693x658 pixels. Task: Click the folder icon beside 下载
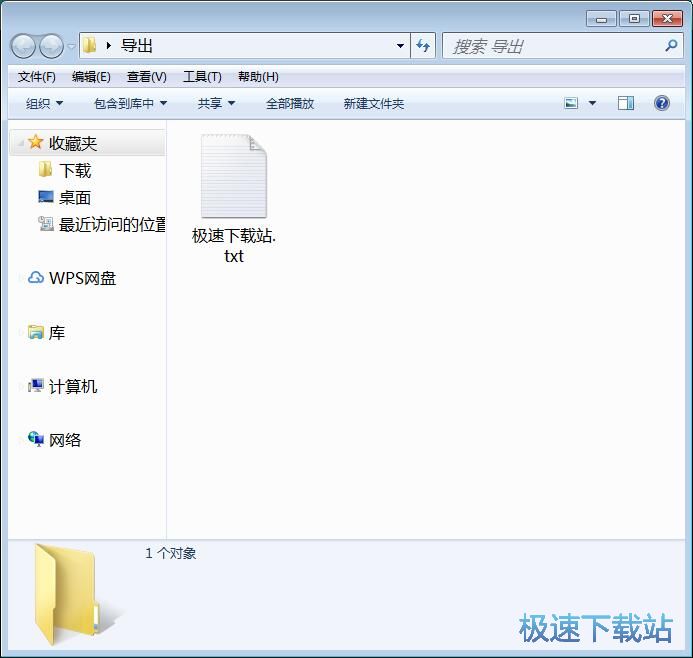(x=45, y=169)
